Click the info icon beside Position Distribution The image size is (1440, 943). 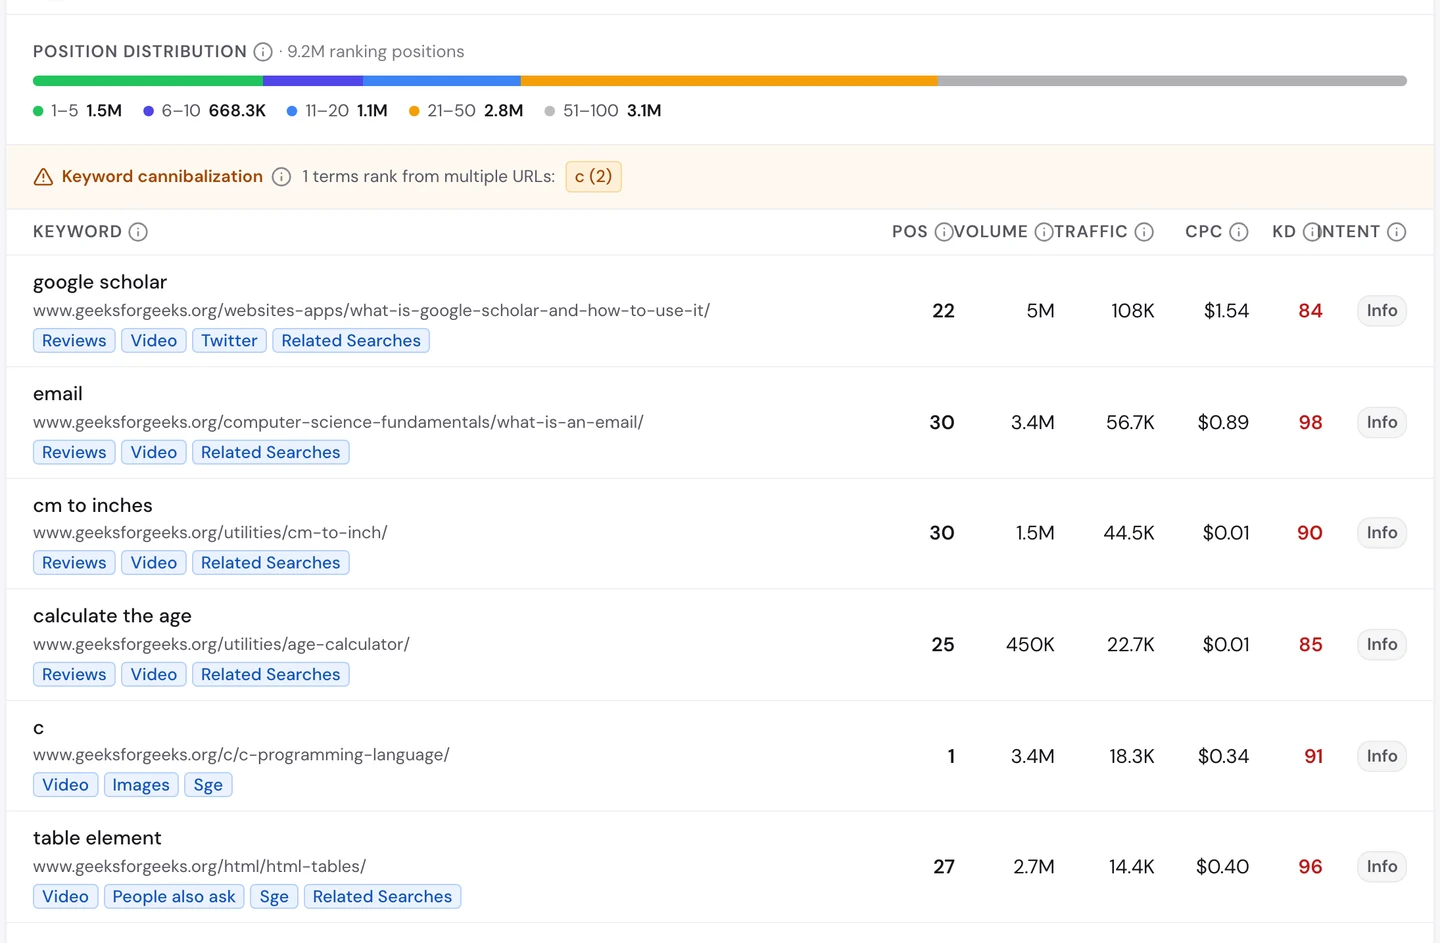[x=263, y=52]
